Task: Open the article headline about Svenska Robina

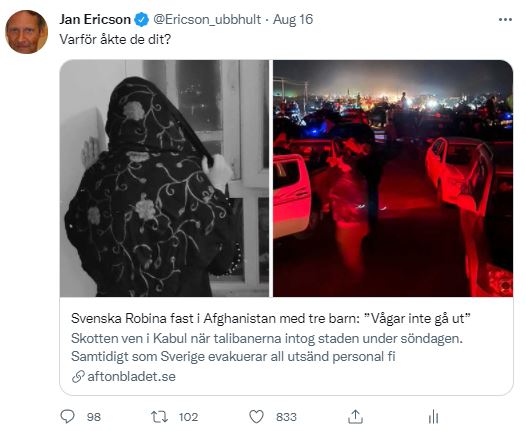Action: click(271, 318)
